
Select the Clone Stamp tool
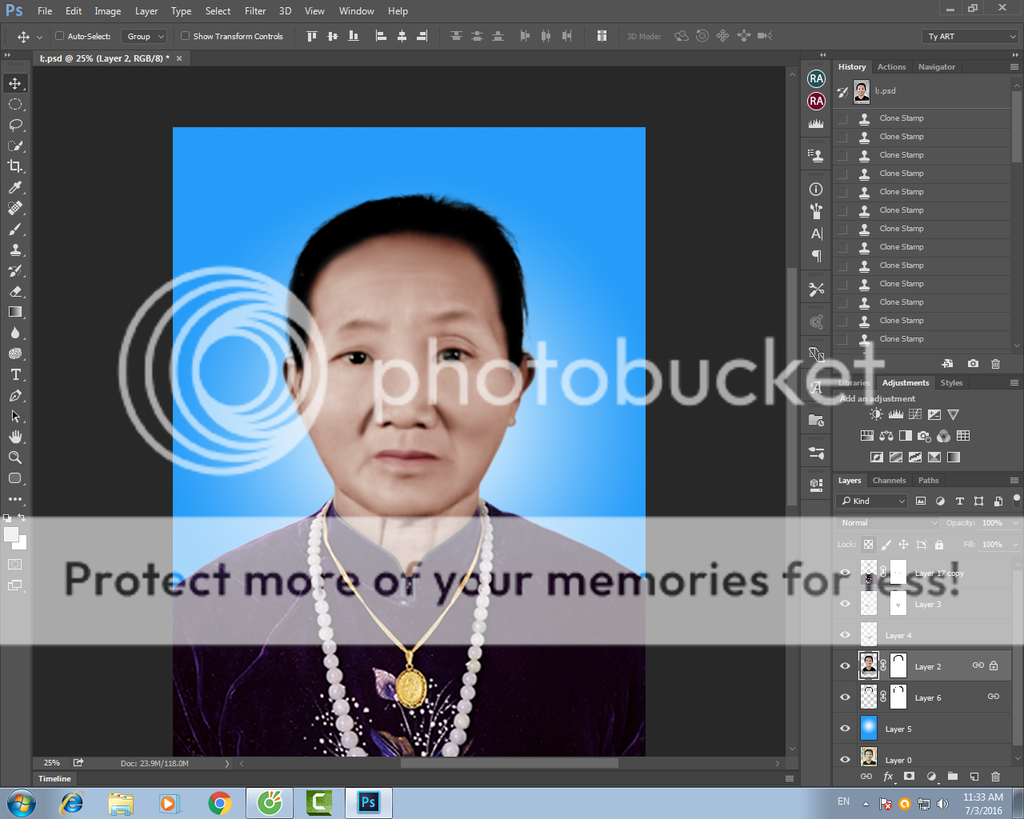coord(15,250)
